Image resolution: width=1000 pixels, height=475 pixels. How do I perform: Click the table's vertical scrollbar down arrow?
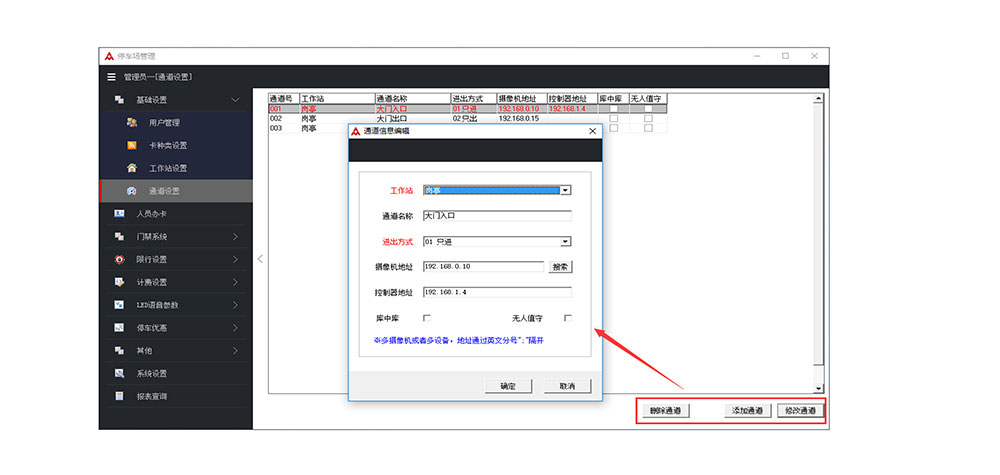[819, 388]
